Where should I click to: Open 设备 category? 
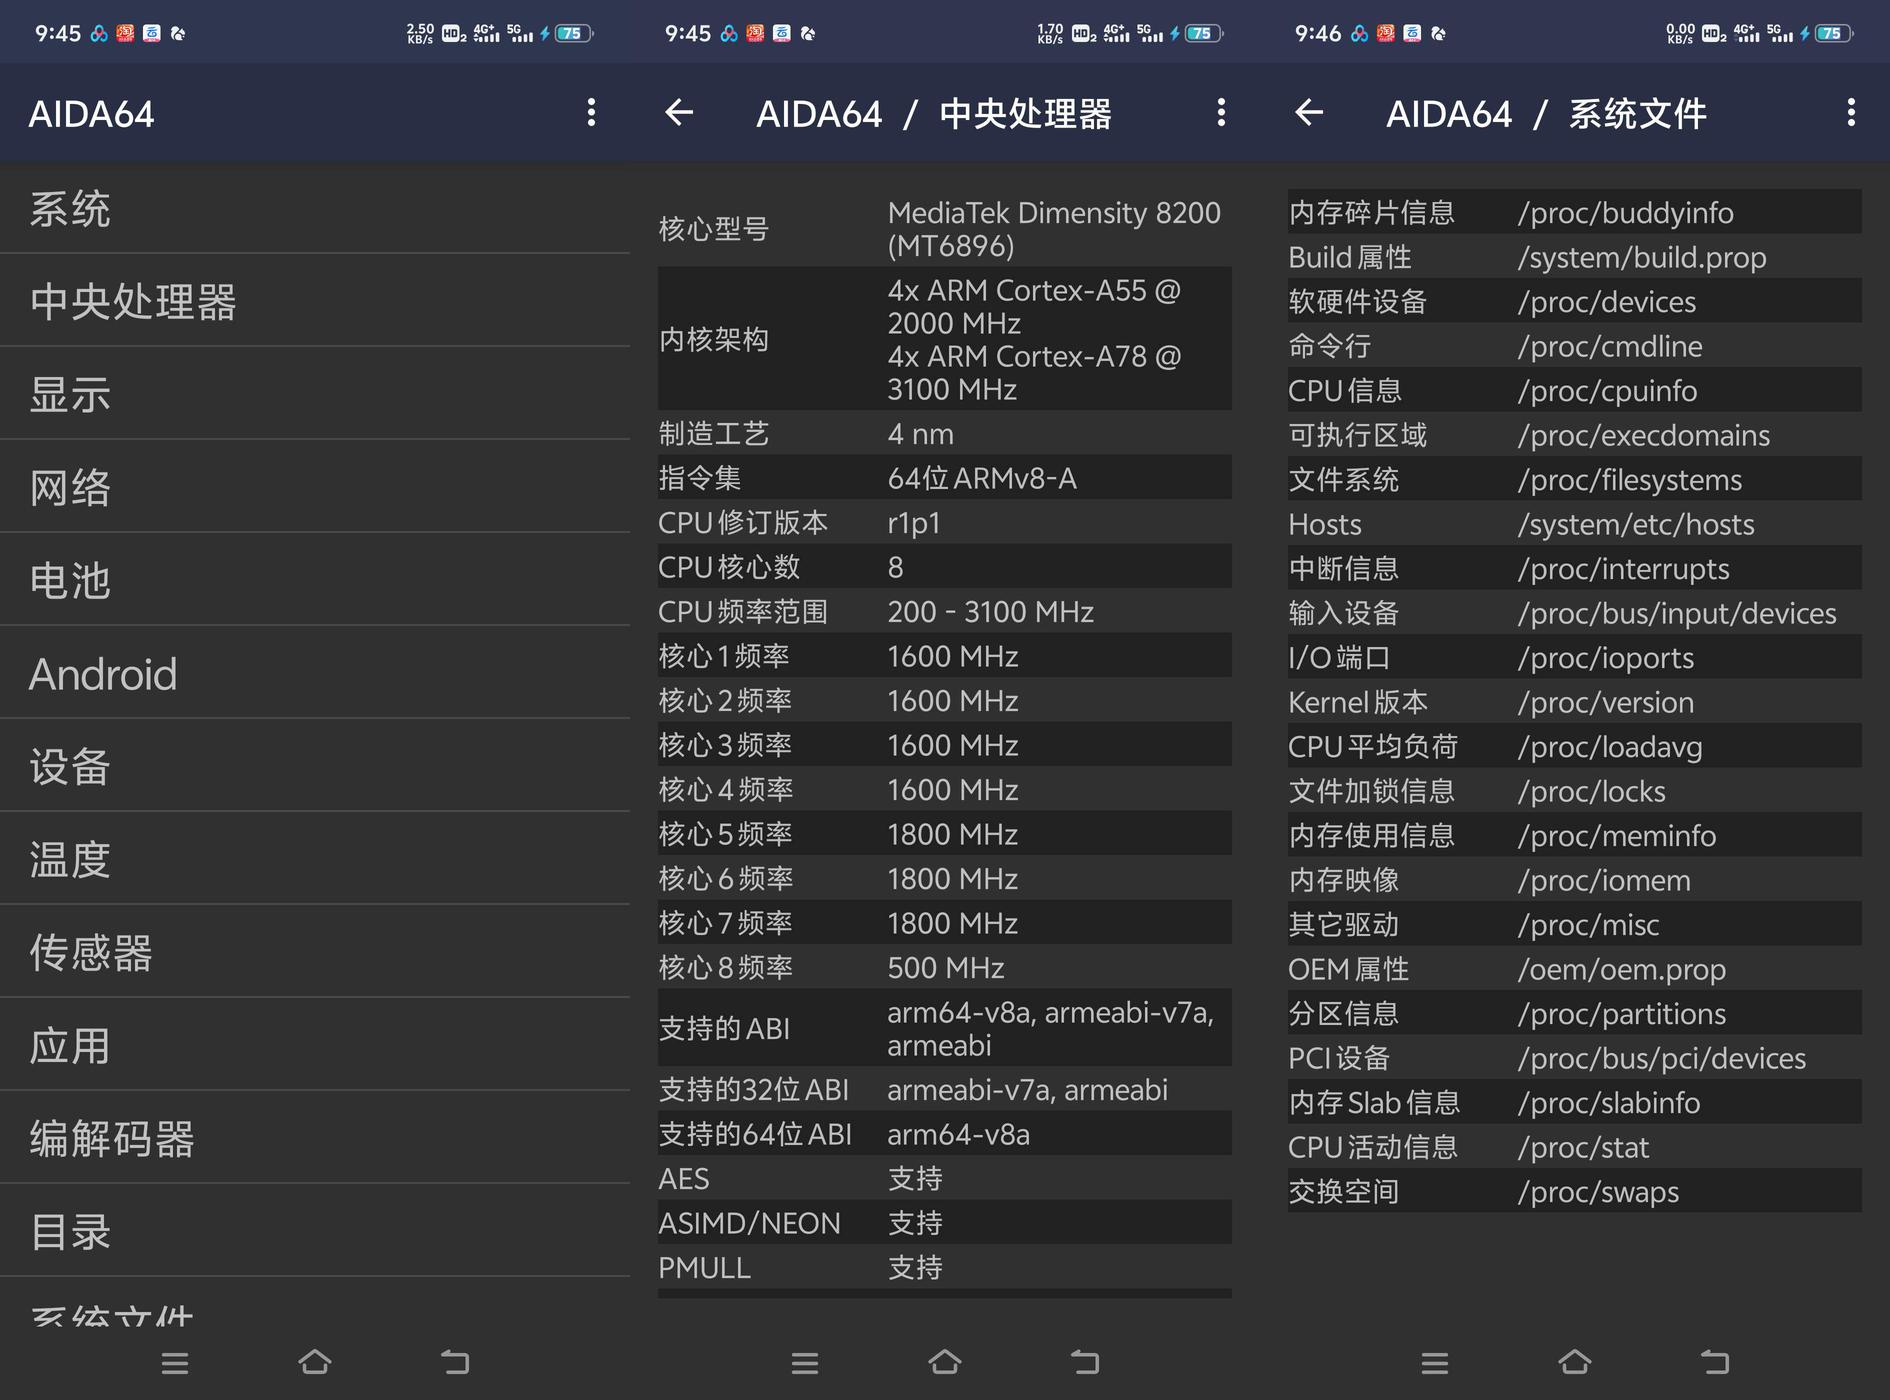[315, 766]
